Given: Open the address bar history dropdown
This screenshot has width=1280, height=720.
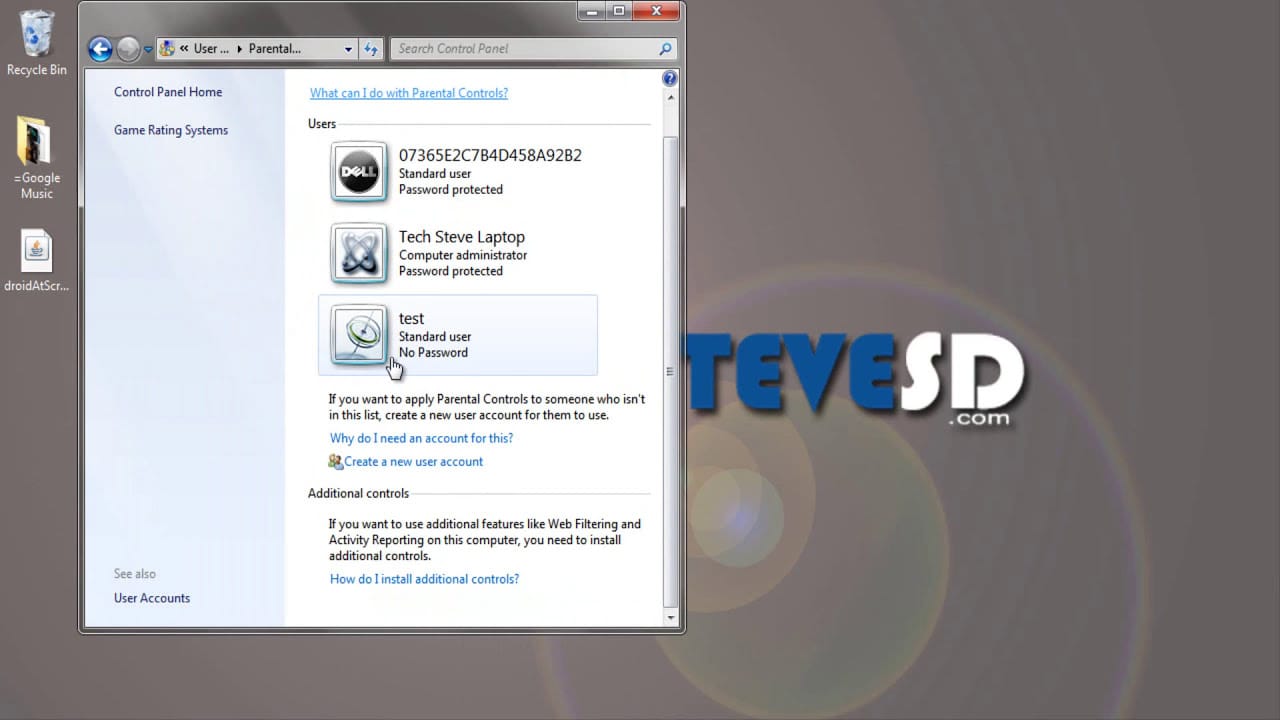Looking at the screenshot, I should point(348,49).
